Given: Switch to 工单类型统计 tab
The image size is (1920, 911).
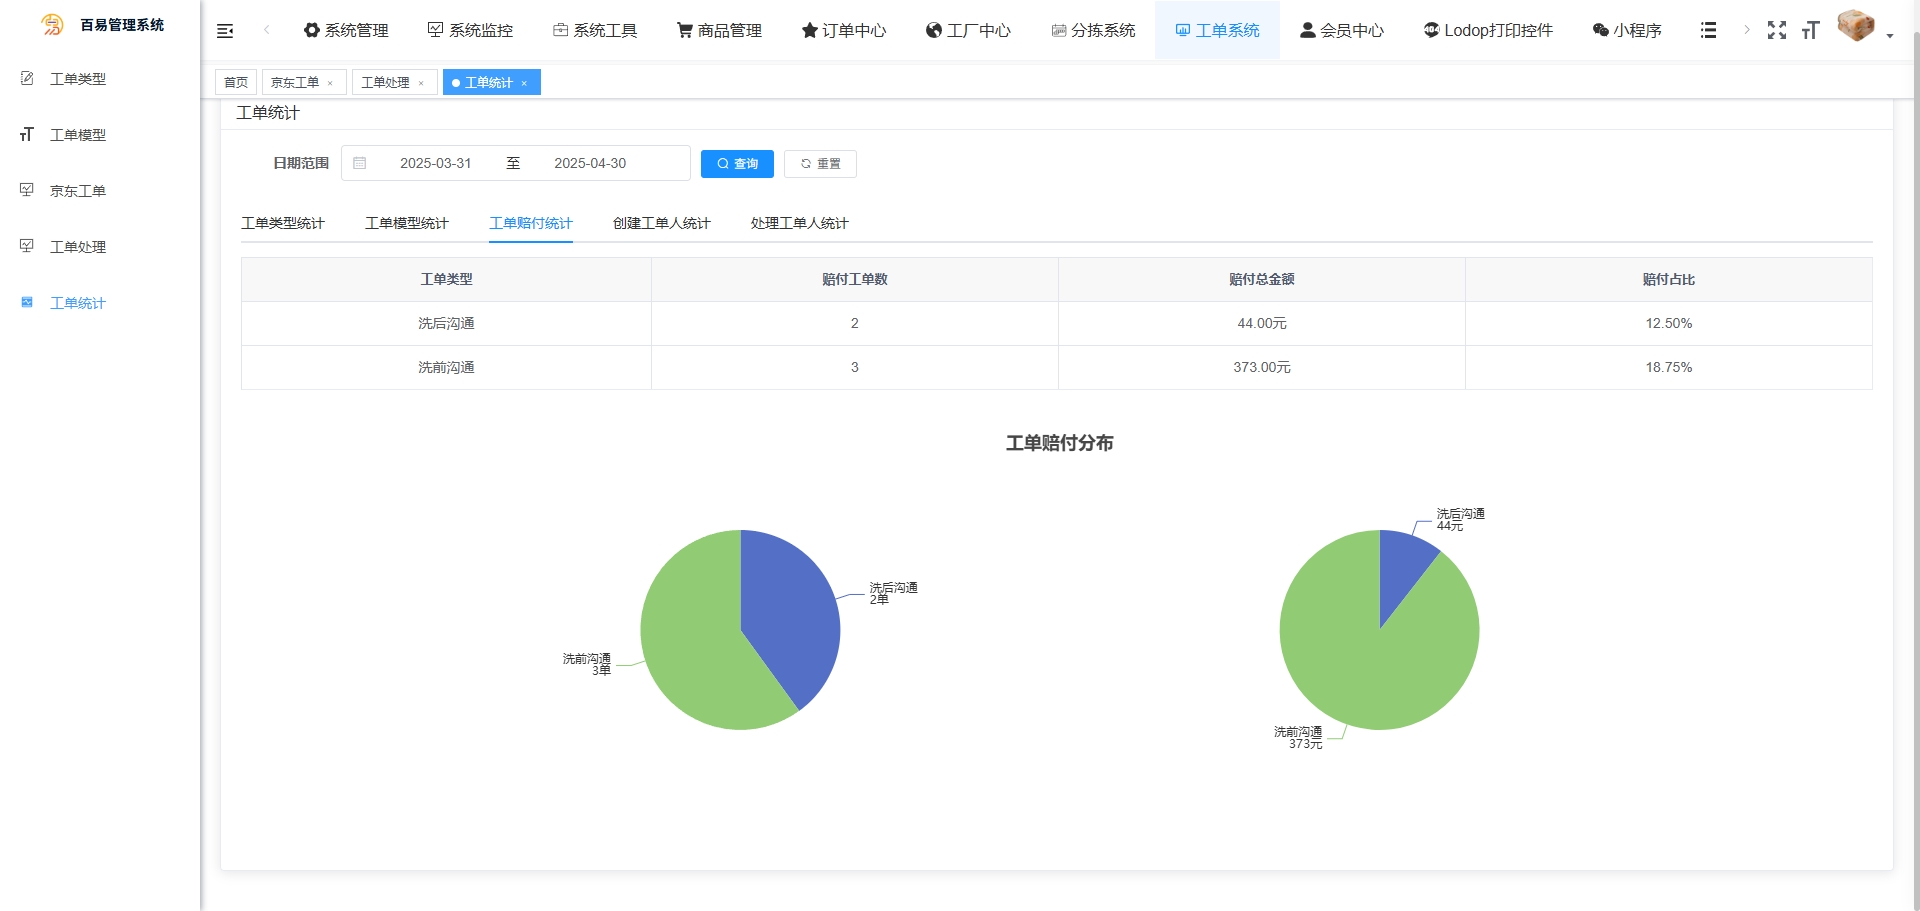Looking at the screenshot, I should [283, 223].
